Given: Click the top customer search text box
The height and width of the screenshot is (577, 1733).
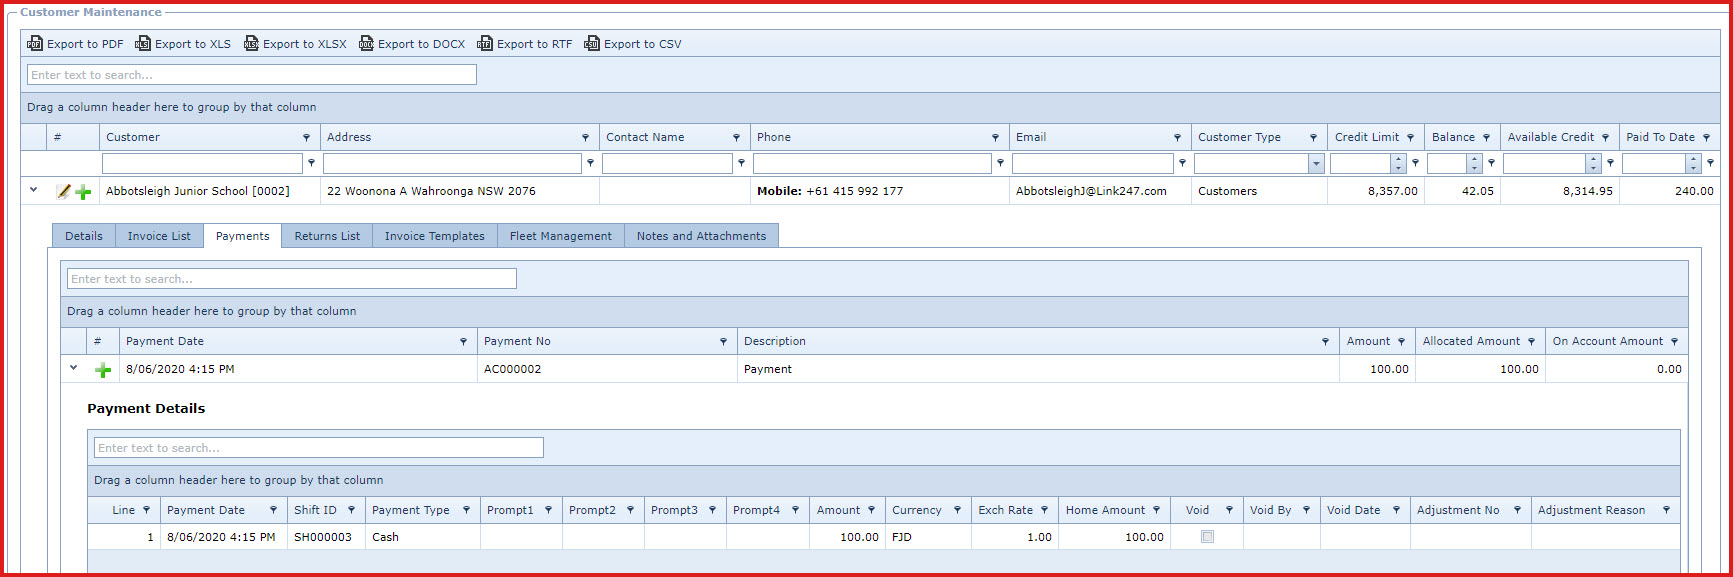Looking at the screenshot, I should click(x=252, y=75).
